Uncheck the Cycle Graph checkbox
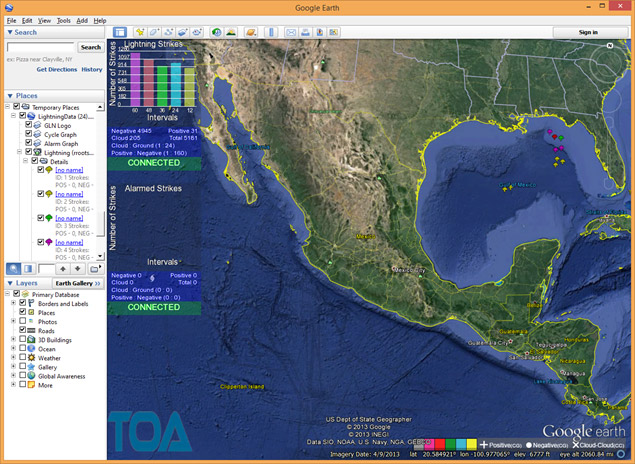The height and width of the screenshot is (464, 635). click(28, 133)
